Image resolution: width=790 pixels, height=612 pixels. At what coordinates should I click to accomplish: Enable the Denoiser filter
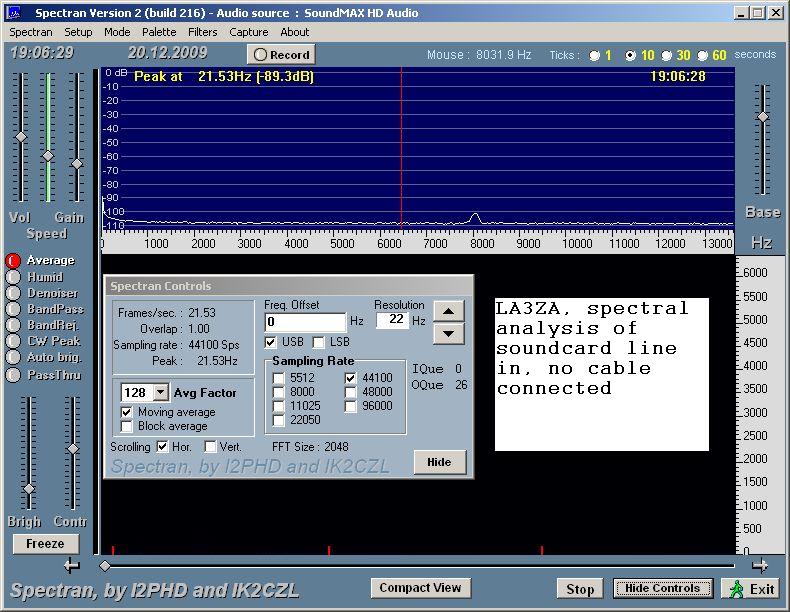point(13,293)
